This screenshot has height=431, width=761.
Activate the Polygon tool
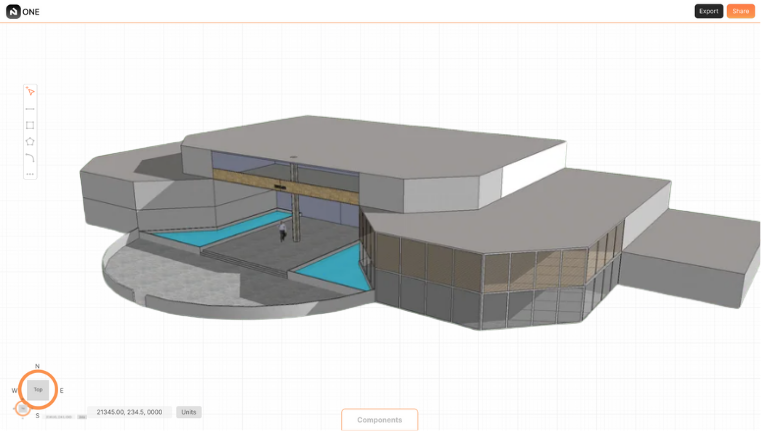click(30, 142)
